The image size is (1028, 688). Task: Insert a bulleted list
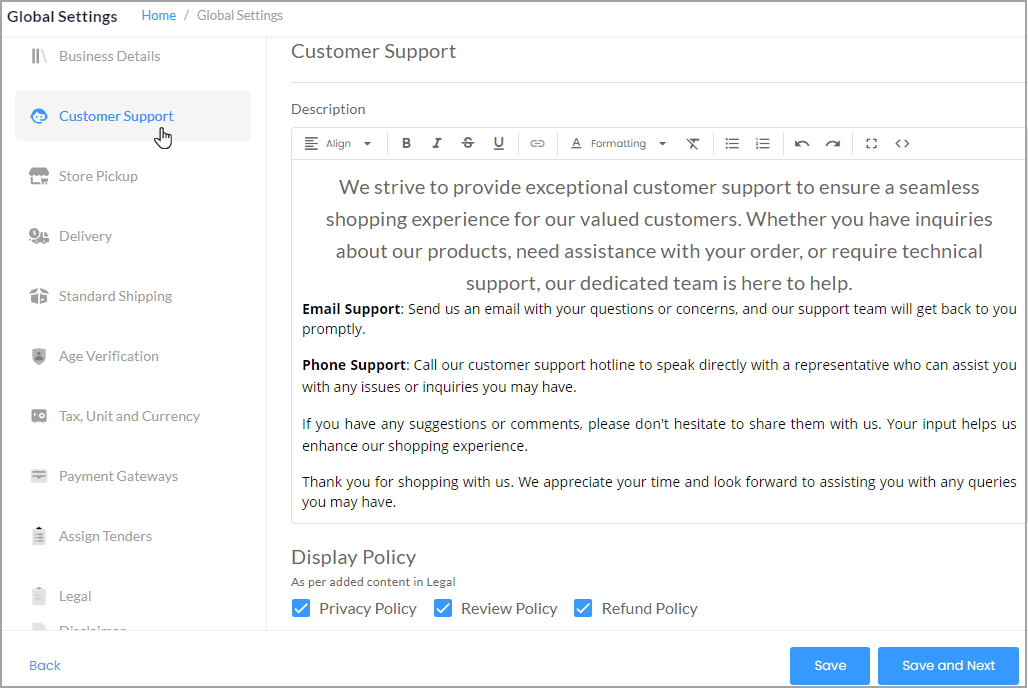click(x=732, y=143)
